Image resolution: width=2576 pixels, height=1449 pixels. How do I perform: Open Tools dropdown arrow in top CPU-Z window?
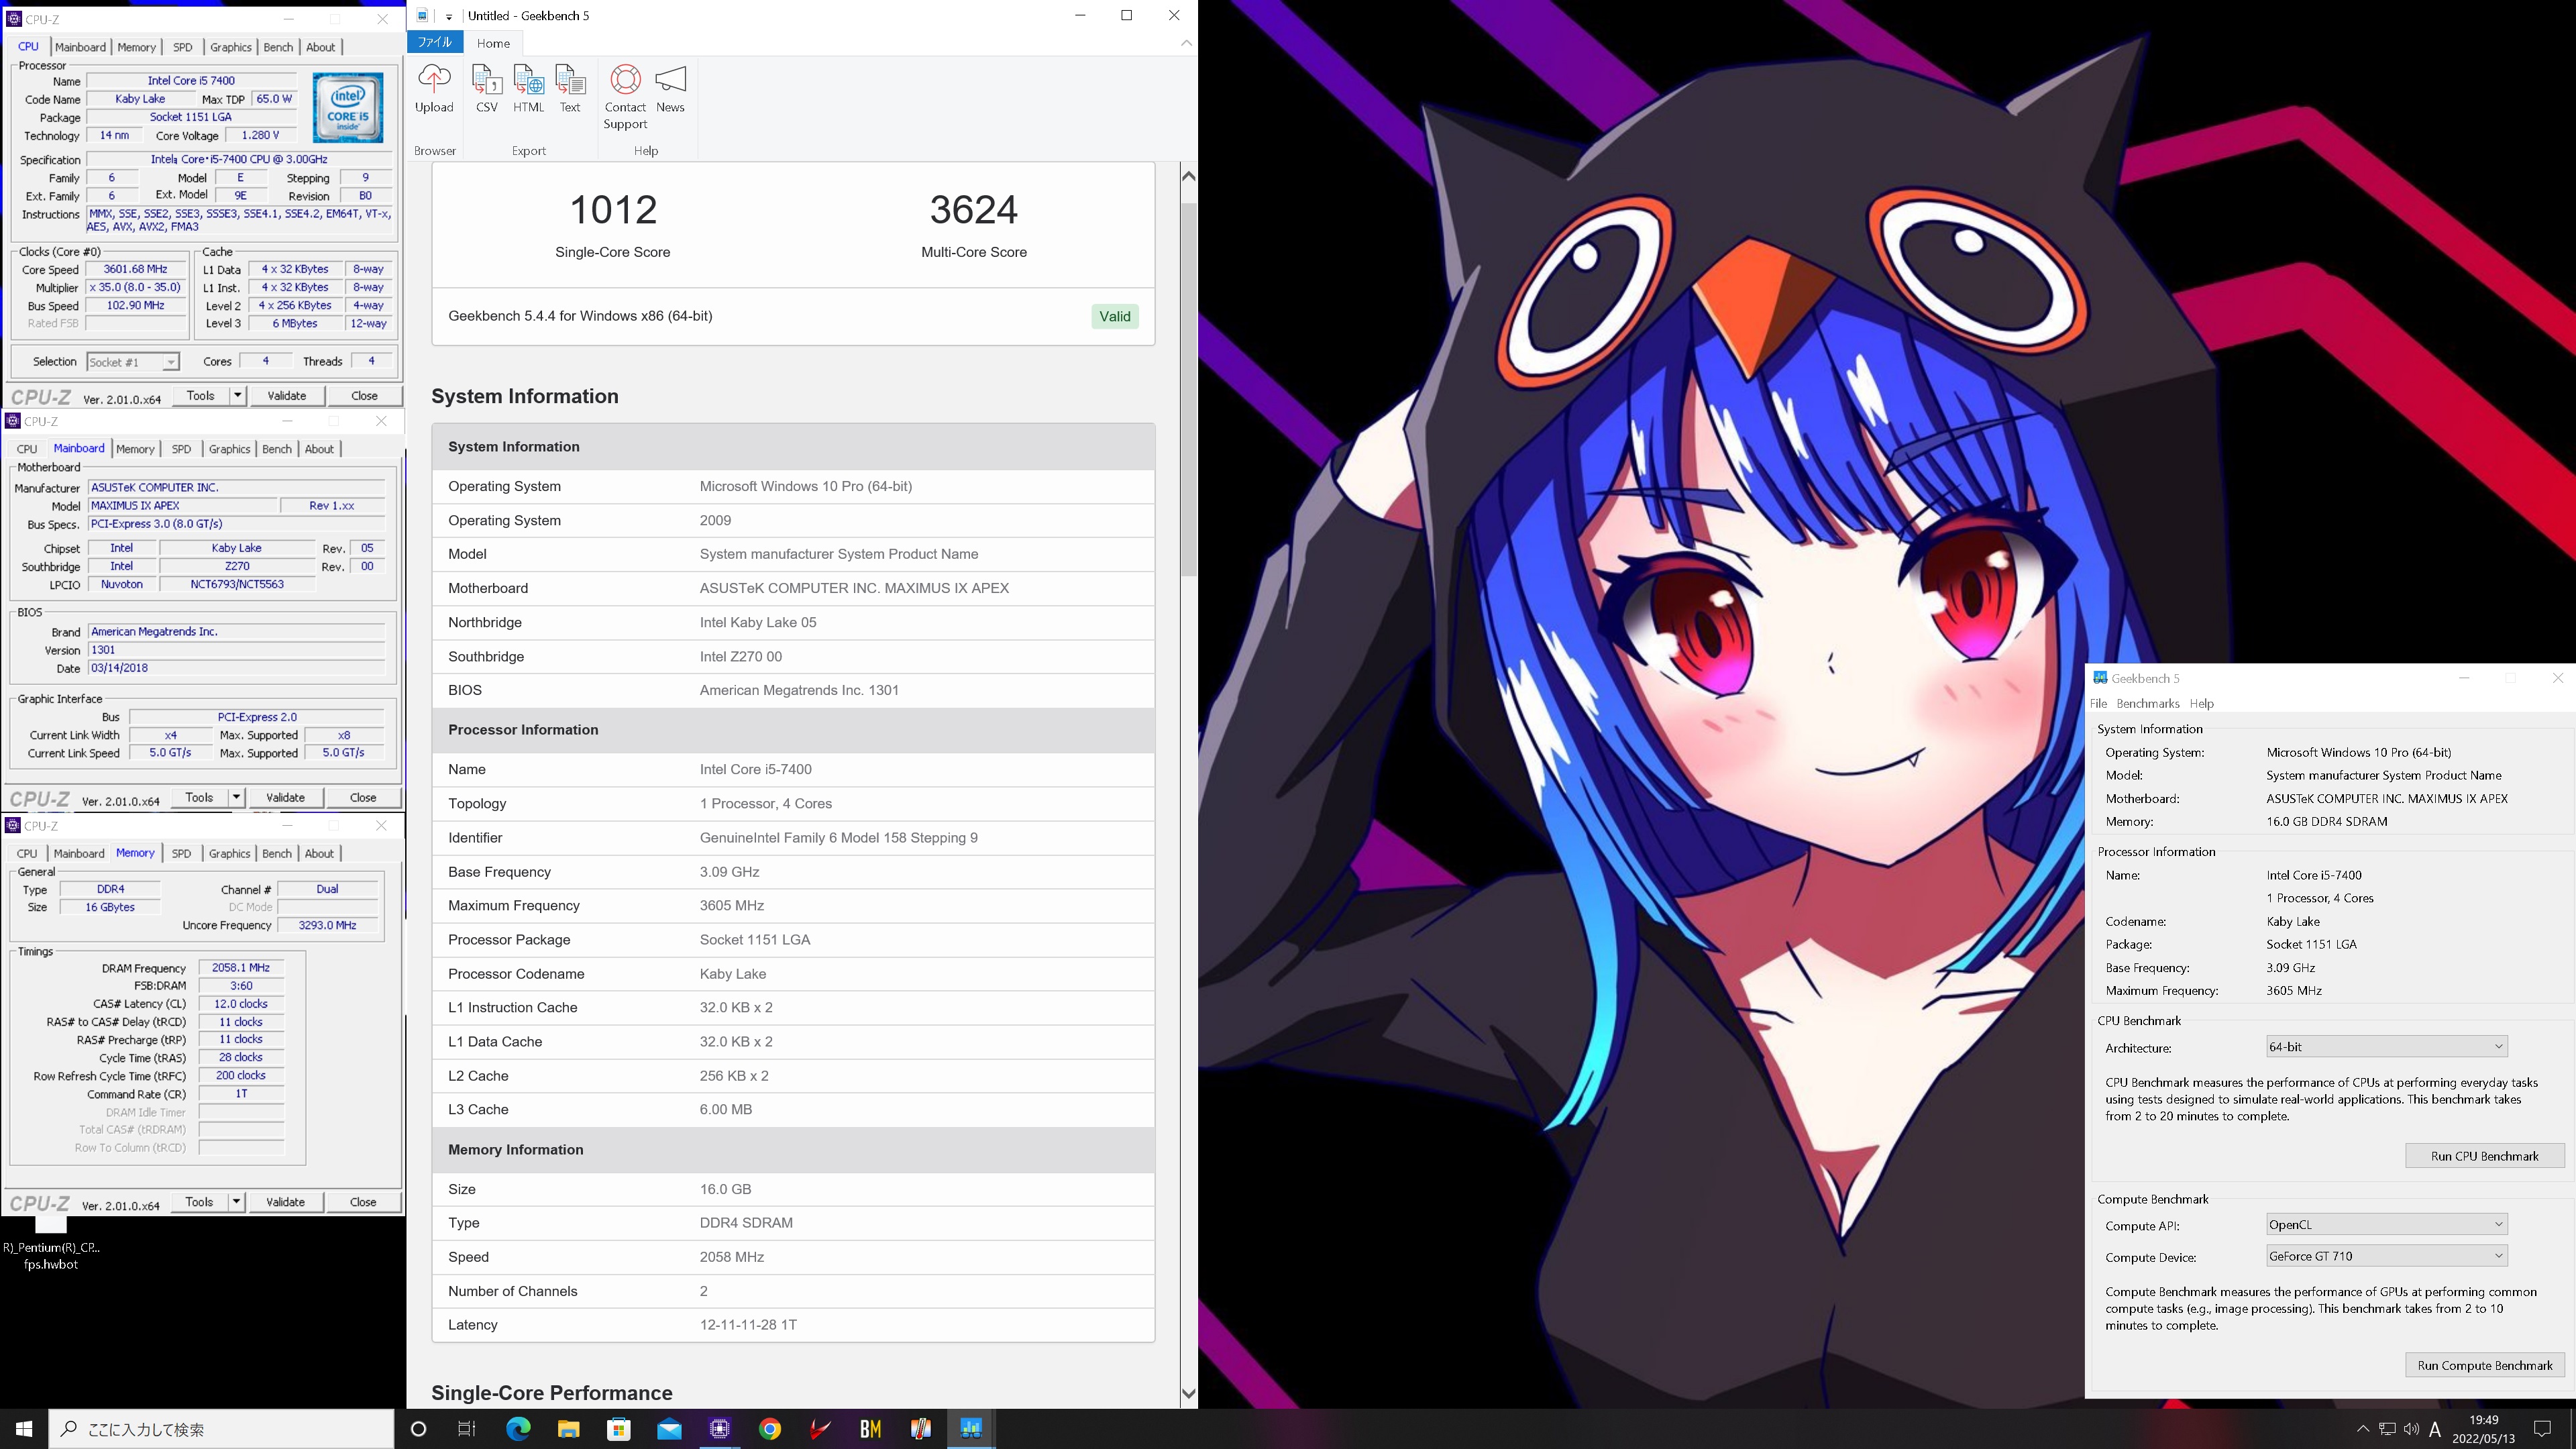pos(238,396)
